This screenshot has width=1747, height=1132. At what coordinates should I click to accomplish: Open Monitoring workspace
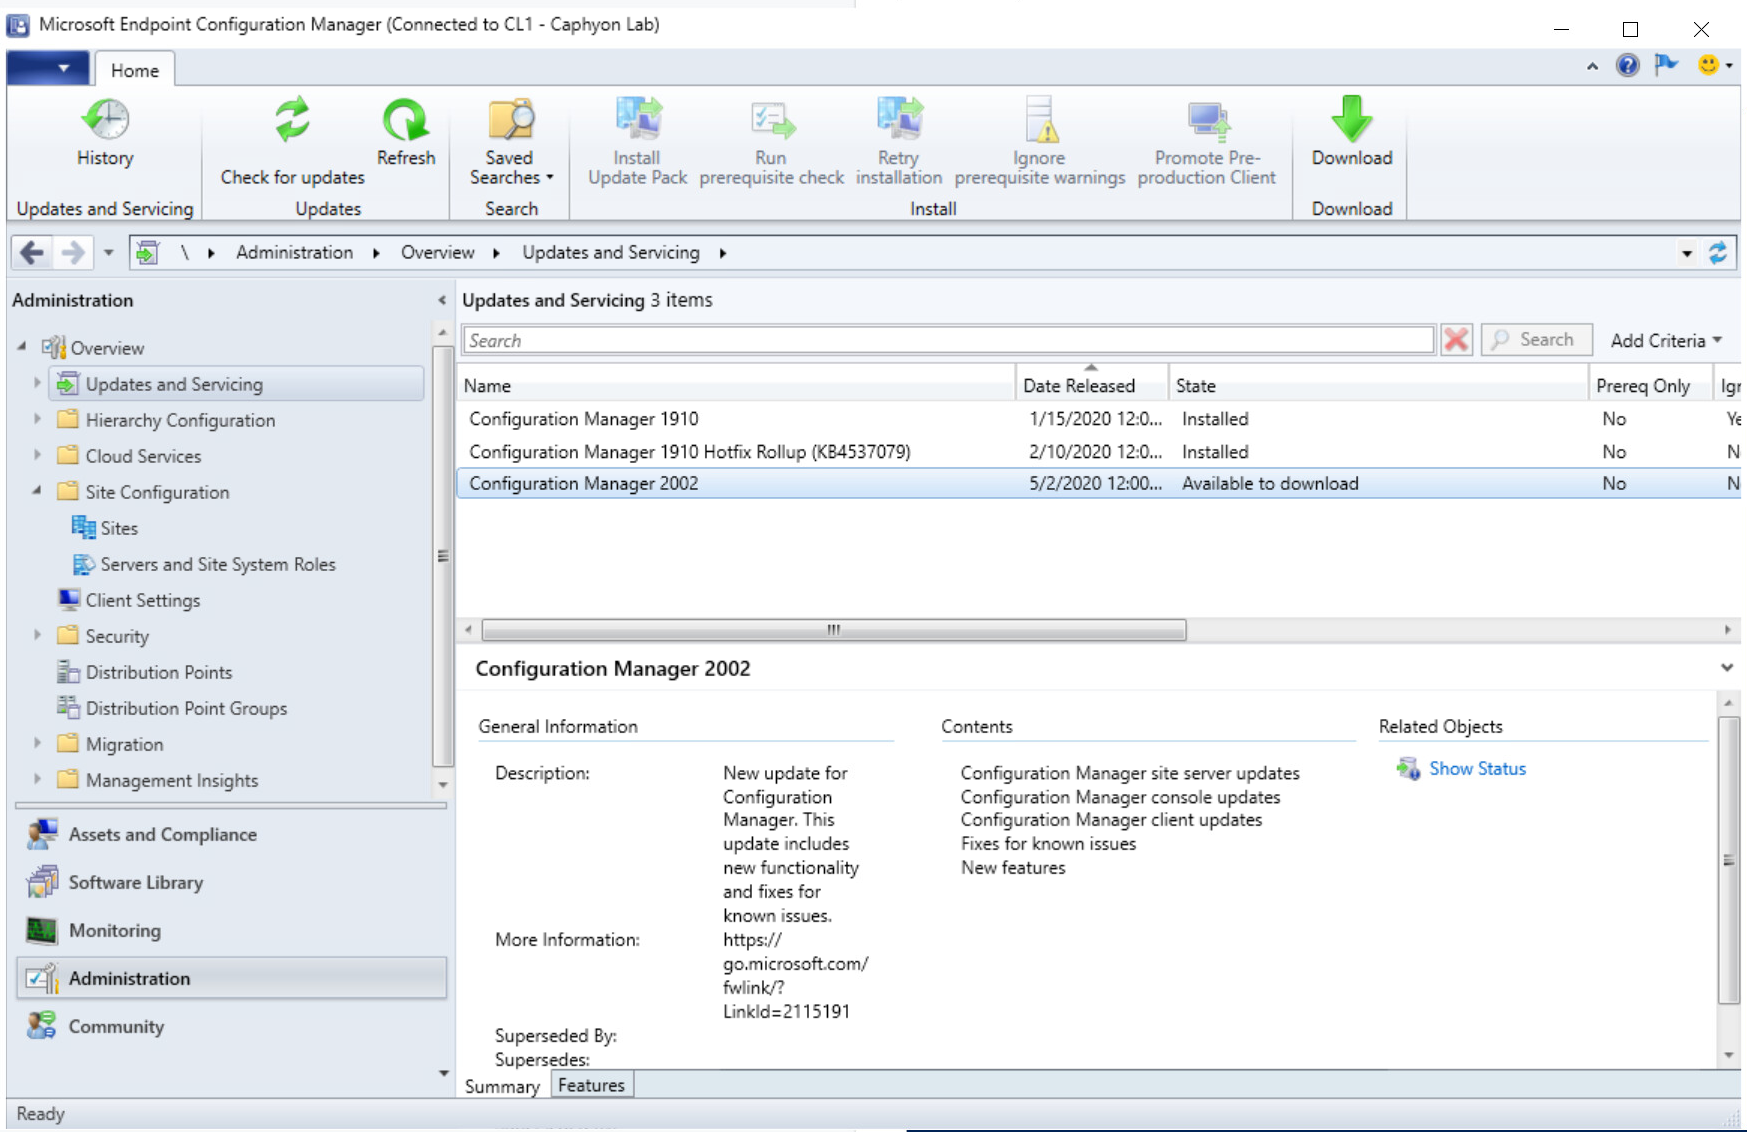[231, 930]
